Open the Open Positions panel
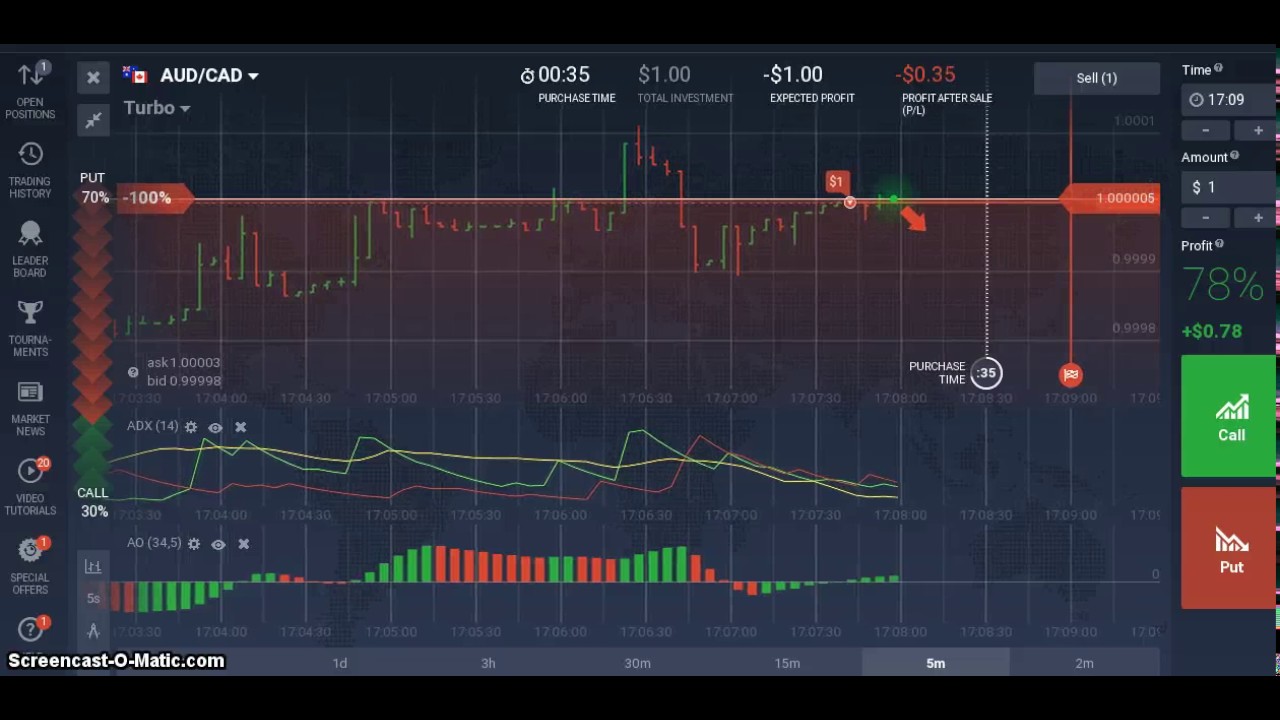1280x720 pixels. point(30,90)
